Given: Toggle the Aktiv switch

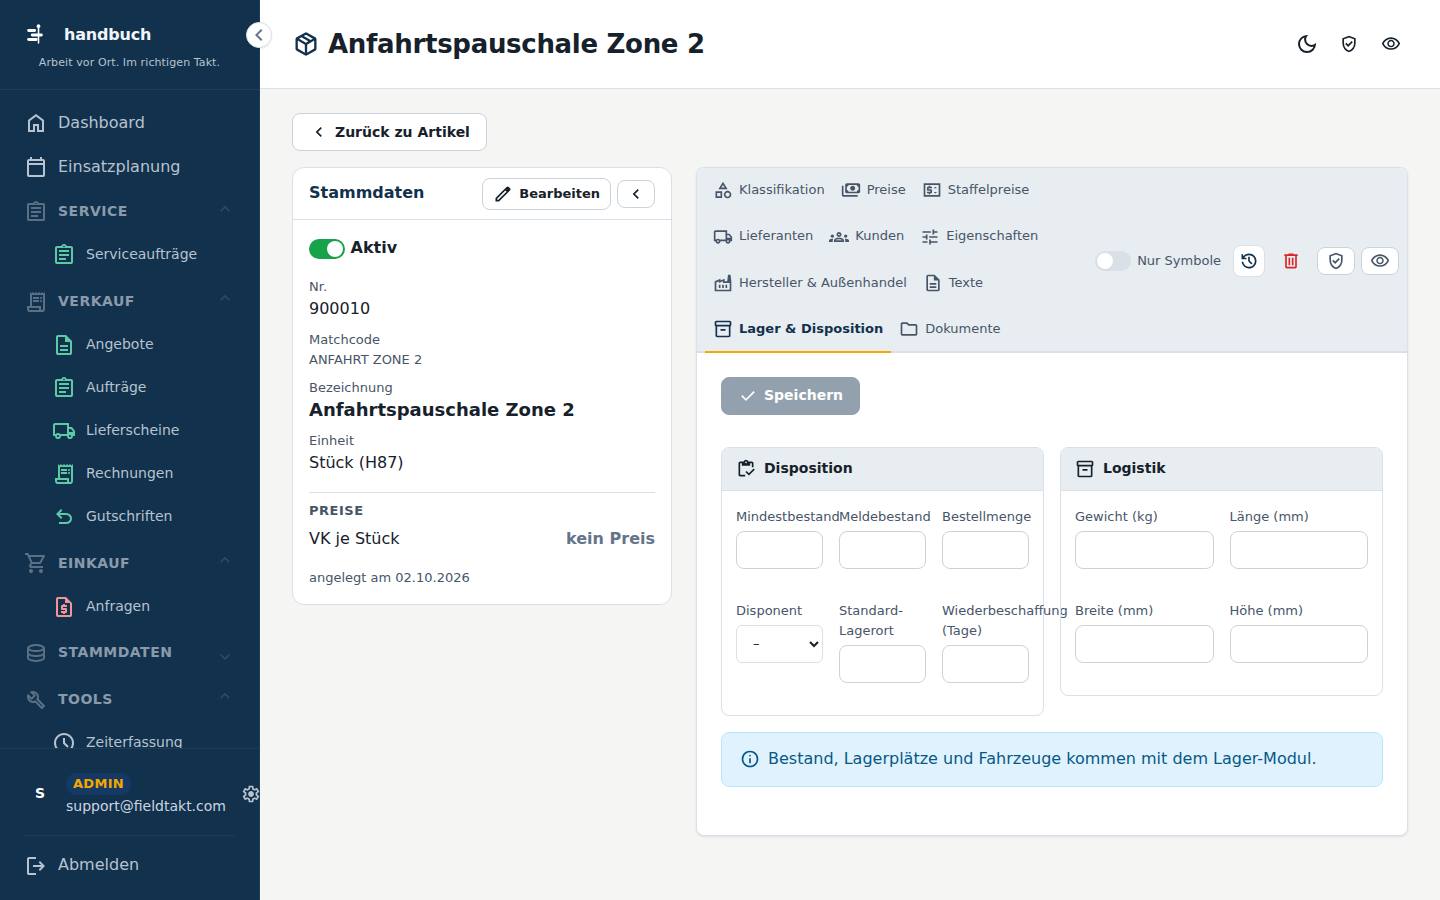Looking at the screenshot, I should pyautogui.click(x=327, y=248).
